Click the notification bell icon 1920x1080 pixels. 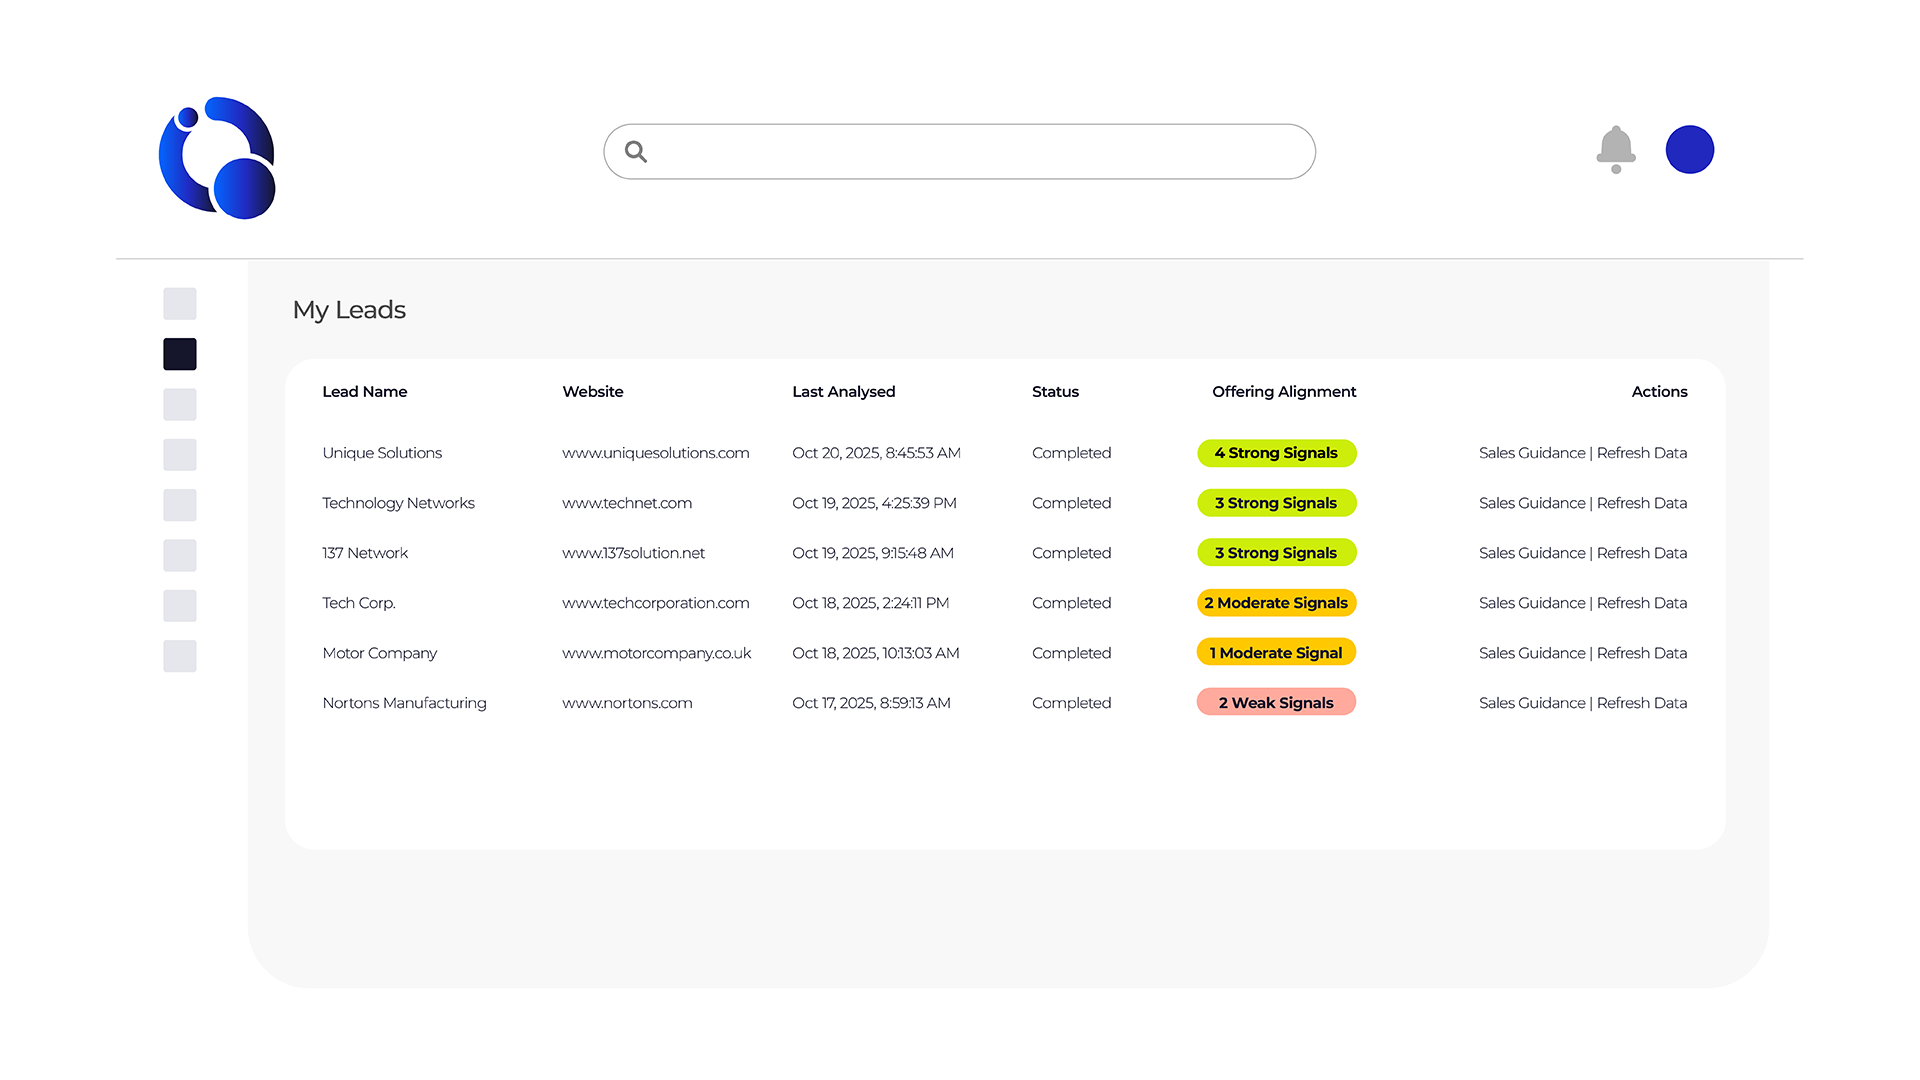1615,149
